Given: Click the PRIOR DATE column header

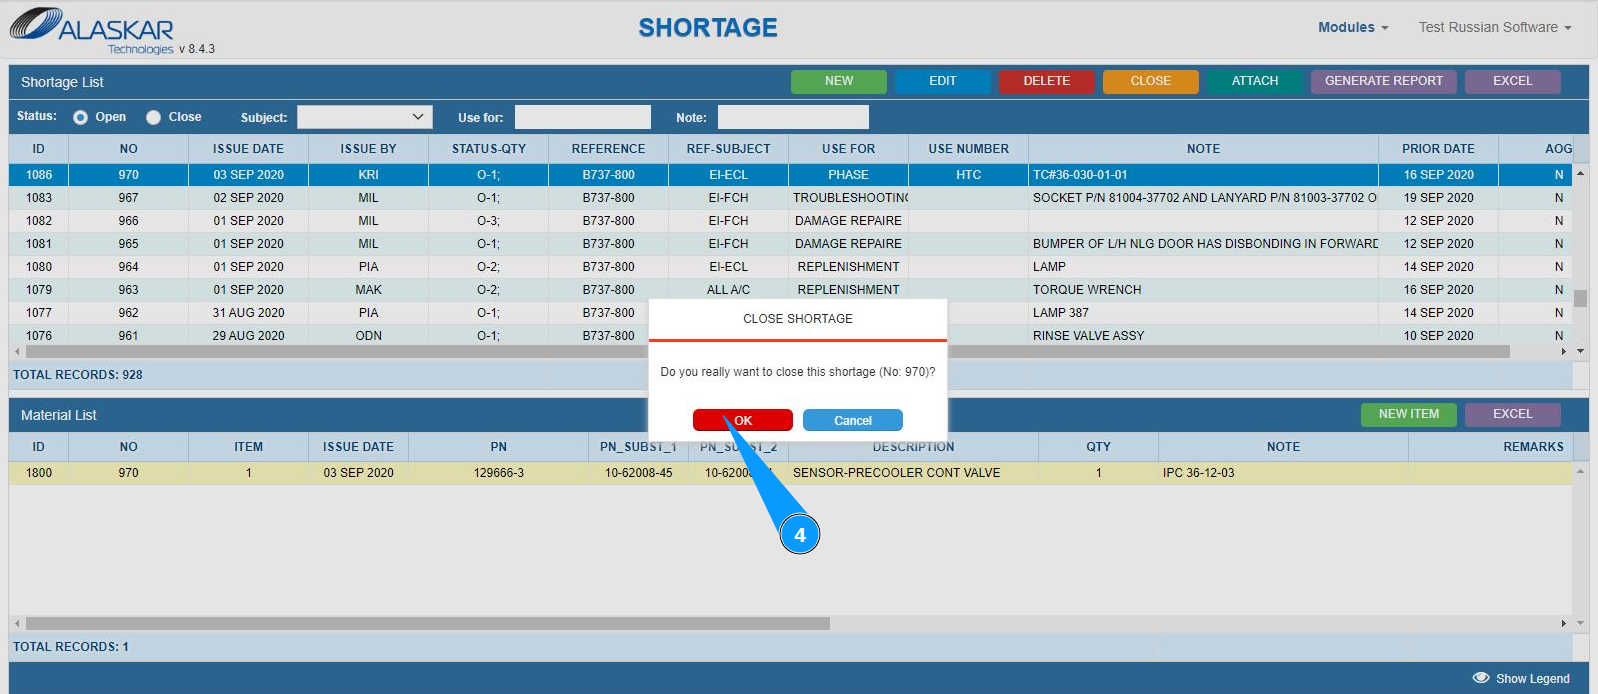Looking at the screenshot, I should click(1438, 149).
